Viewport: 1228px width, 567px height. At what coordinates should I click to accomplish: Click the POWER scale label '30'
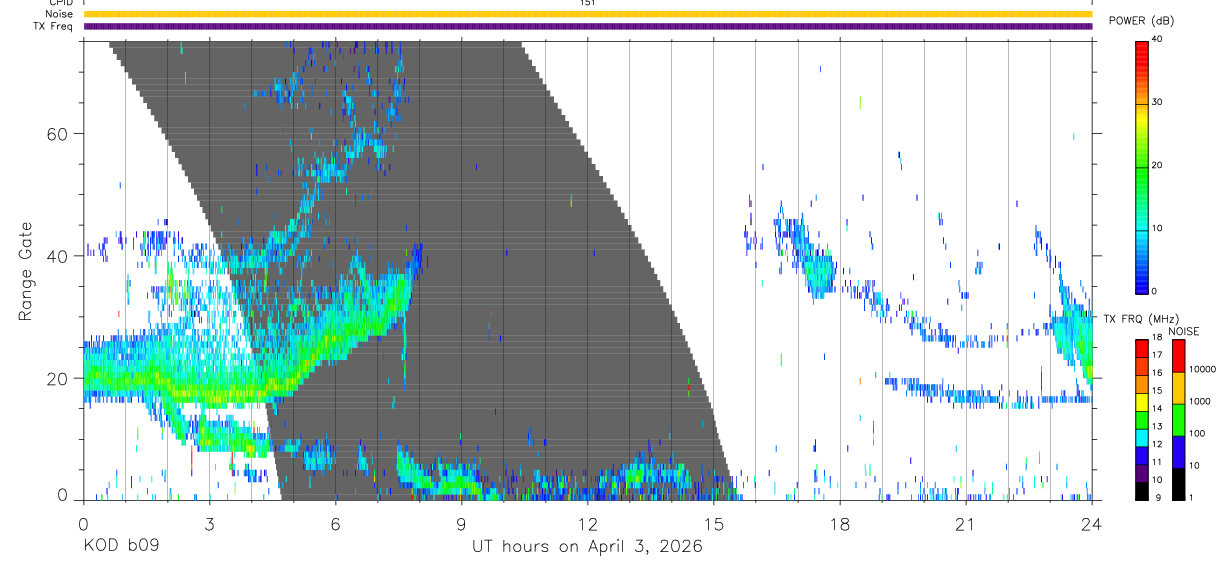point(1156,103)
